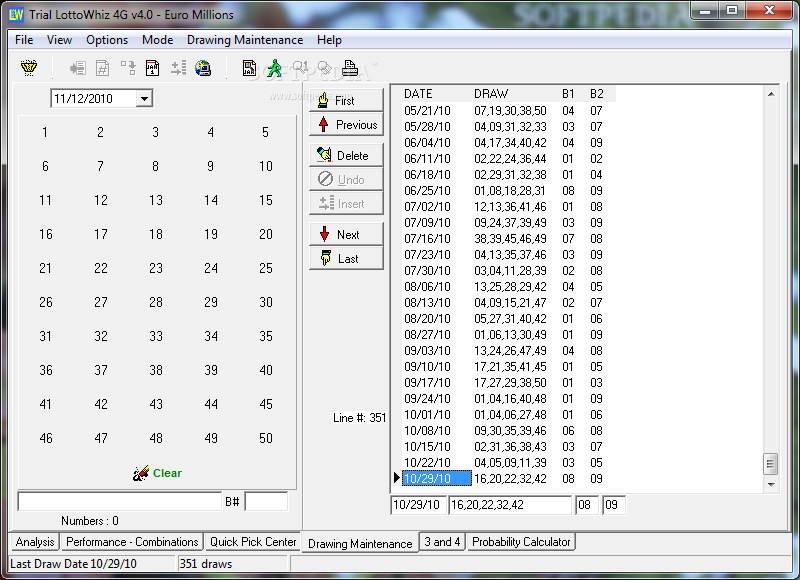Click the grayed magnifier with grid icon
This screenshot has height=580, width=800.
click(324, 68)
